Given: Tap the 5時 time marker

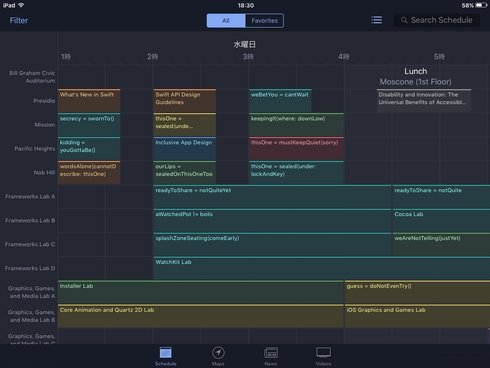Looking at the screenshot, I should click(x=439, y=57).
